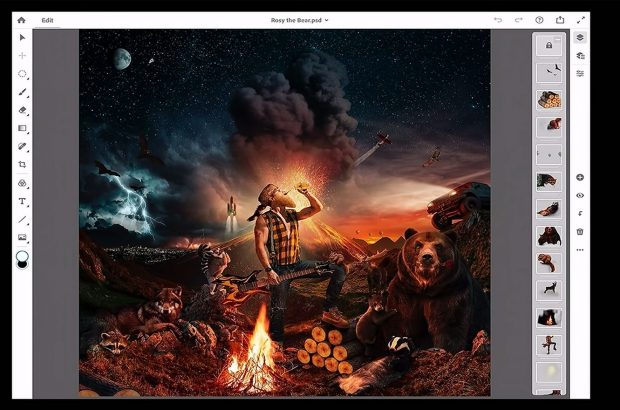Toggle selected layer visibility eye
The height and width of the screenshot is (410, 620).
click(x=580, y=195)
